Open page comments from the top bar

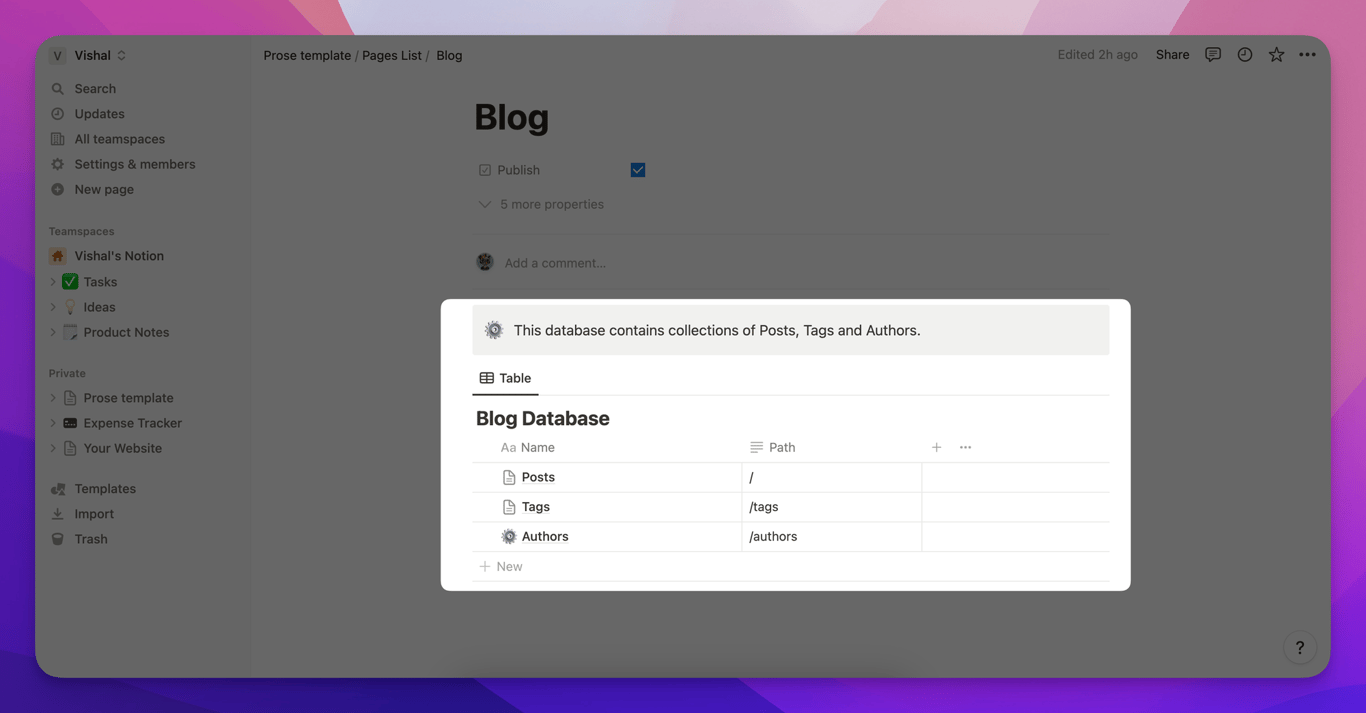[x=1213, y=54]
